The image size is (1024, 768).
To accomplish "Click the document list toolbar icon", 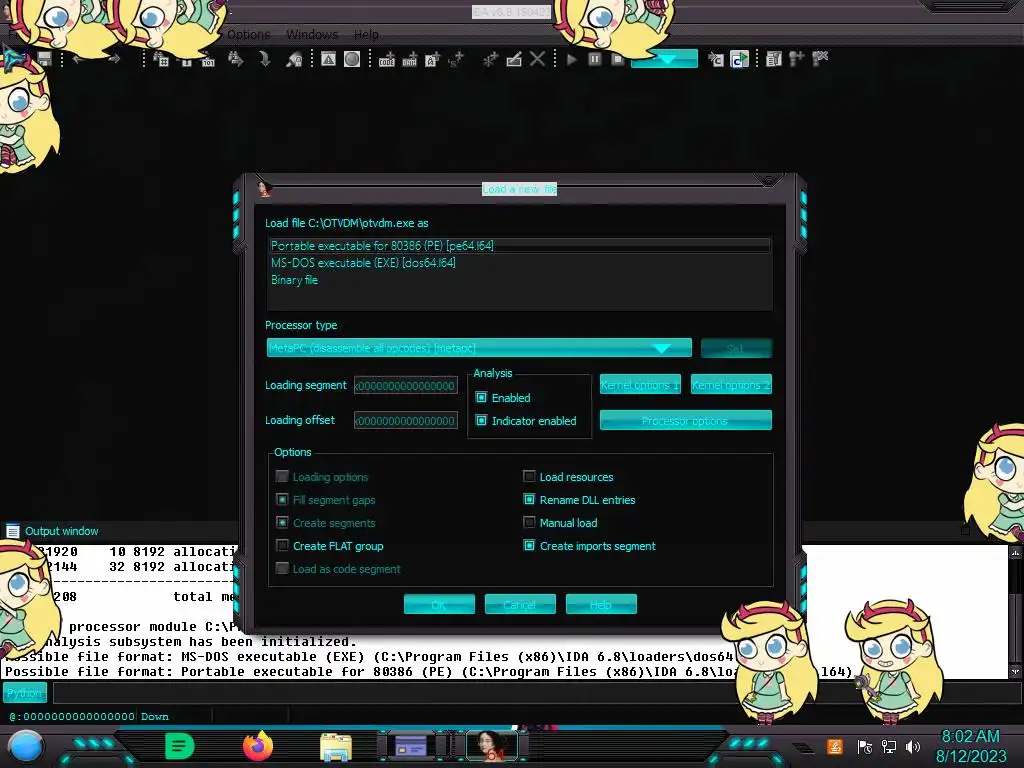I will coord(774,59).
